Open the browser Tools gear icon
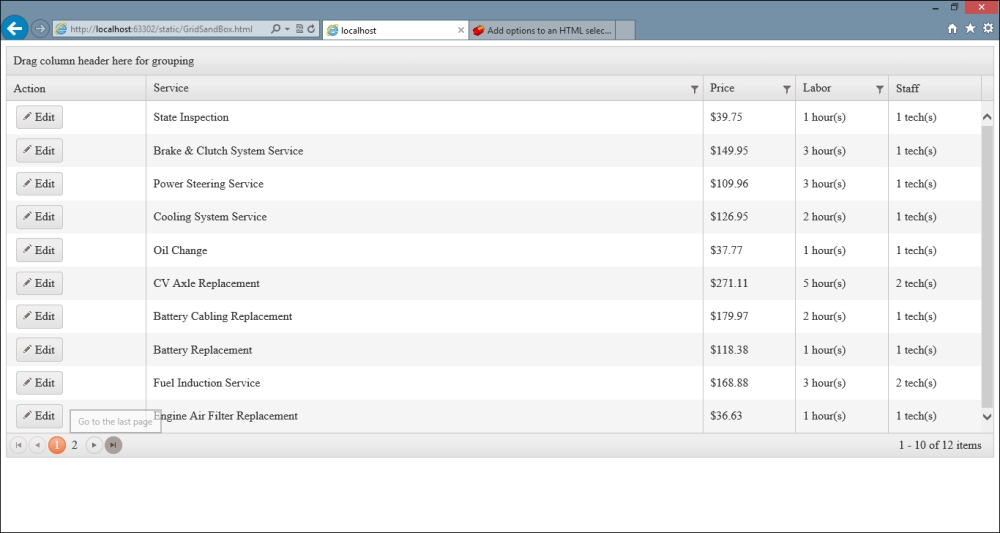This screenshot has height=533, width=1000. [988, 28]
